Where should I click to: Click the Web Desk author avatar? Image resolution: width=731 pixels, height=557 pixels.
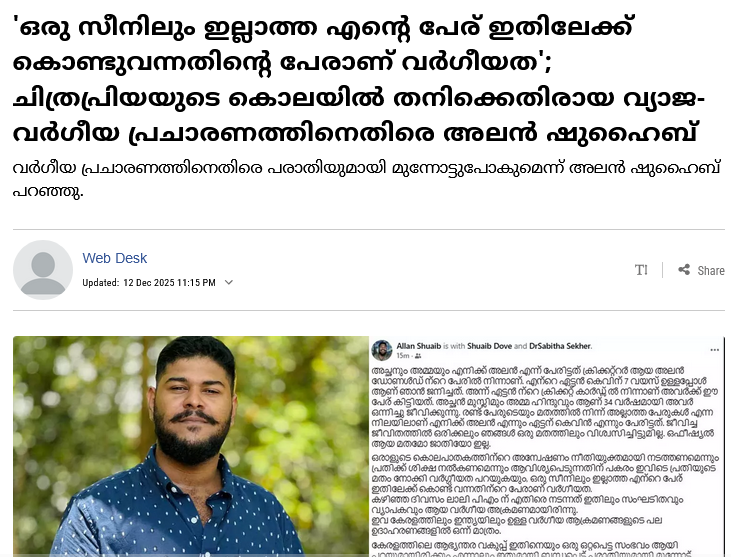click(x=43, y=270)
